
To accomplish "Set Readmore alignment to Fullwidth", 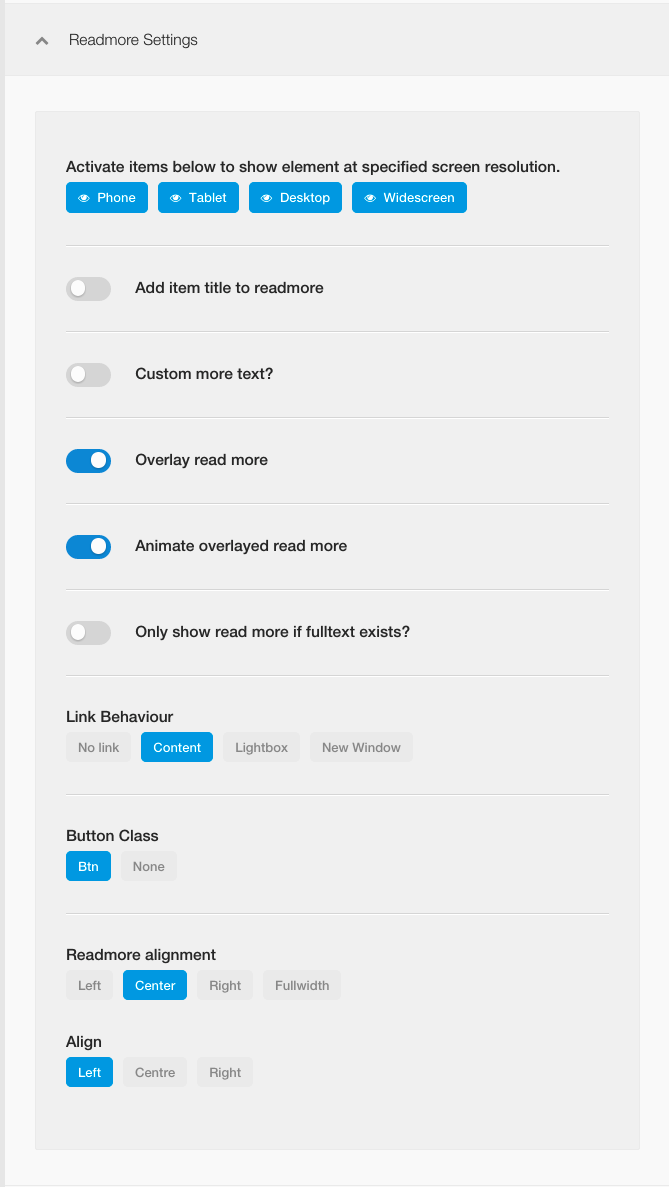I will [x=302, y=985].
